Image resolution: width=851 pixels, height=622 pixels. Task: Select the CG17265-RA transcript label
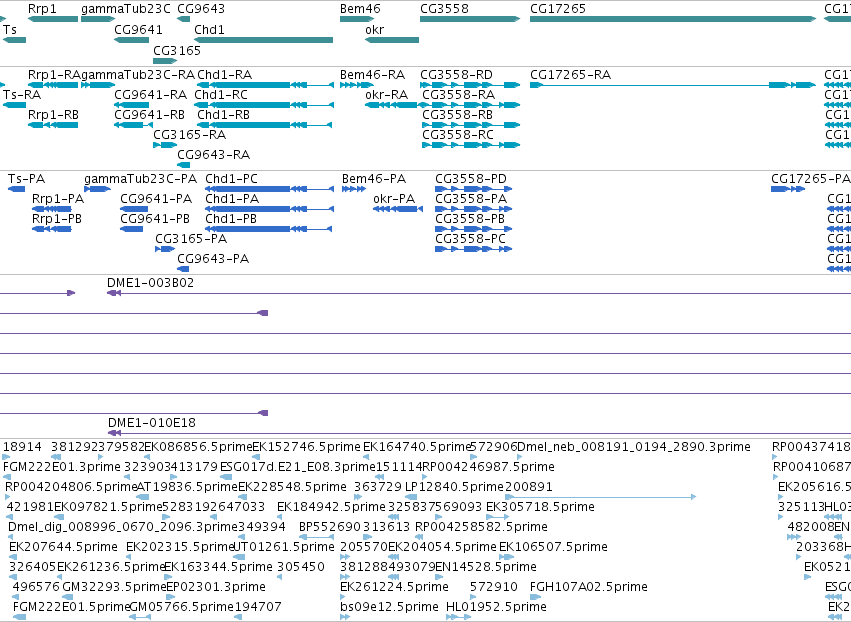point(570,74)
